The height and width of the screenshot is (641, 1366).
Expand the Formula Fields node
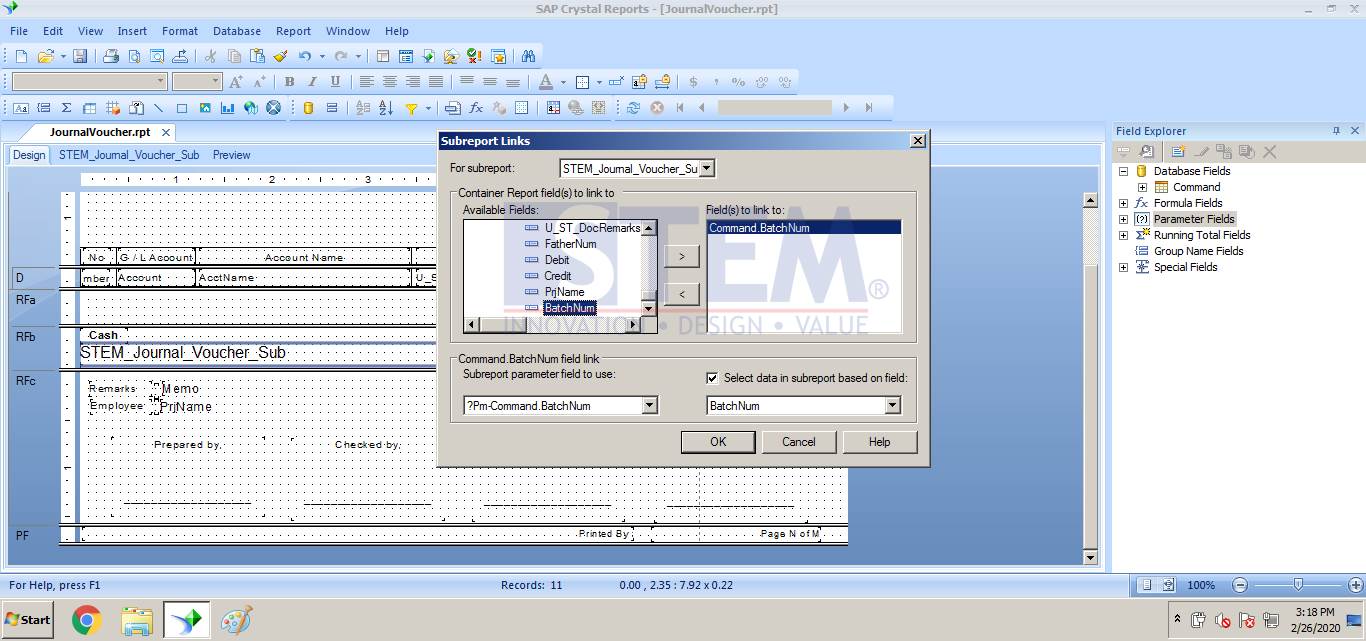click(x=1123, y=203)
